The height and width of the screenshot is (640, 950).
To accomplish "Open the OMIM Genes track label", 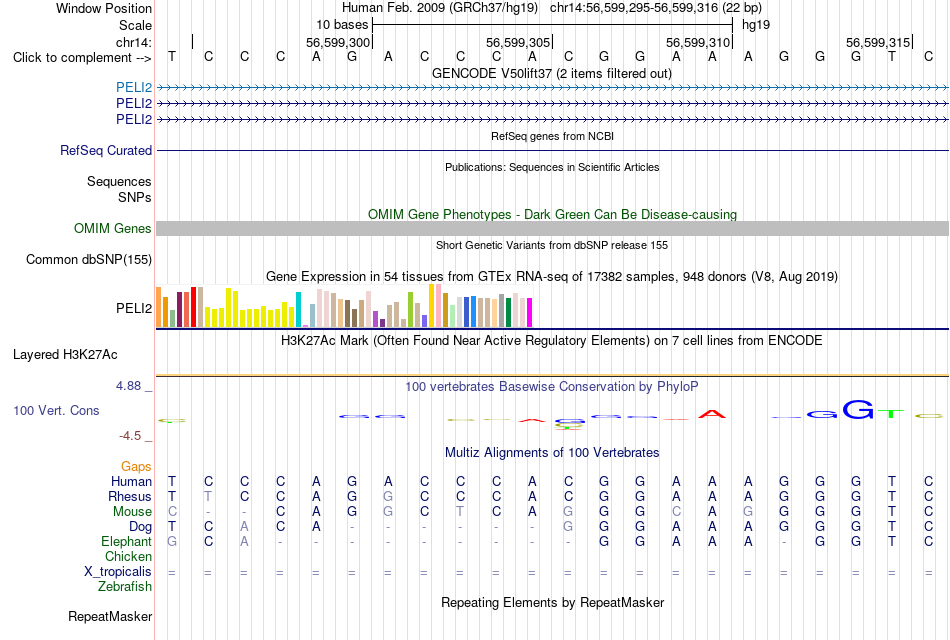I will pos(113,228).
